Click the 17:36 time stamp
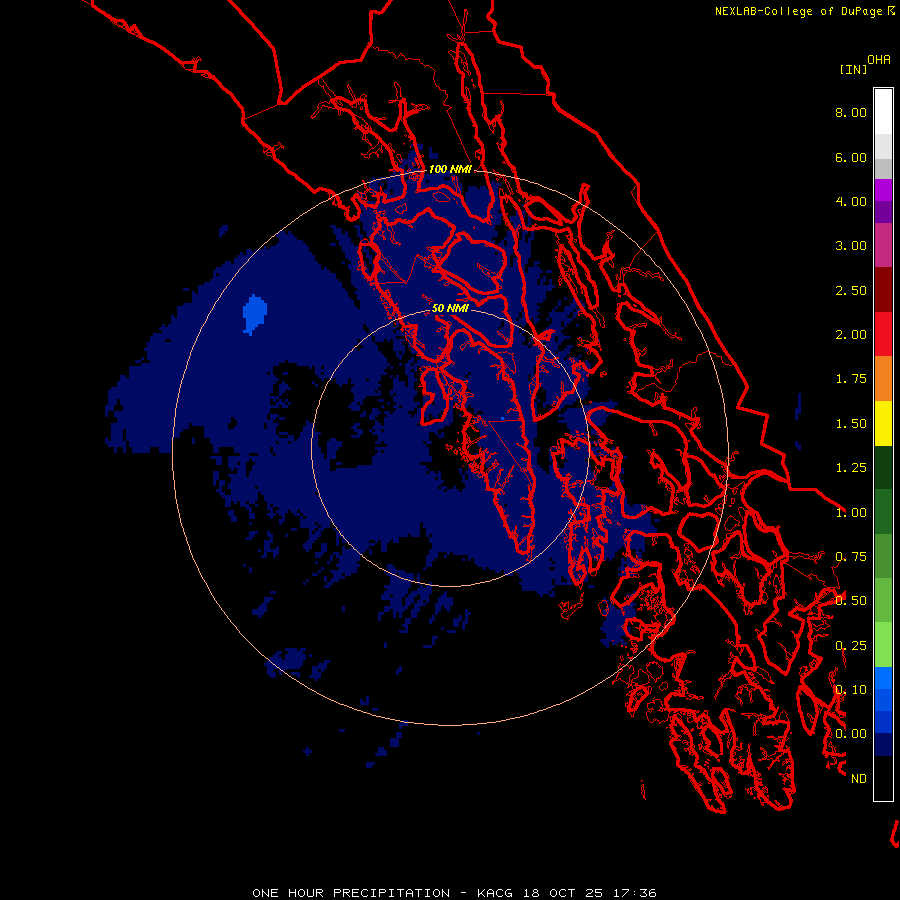The height and width of the screenshot is (900, 900). coord(634,893)
